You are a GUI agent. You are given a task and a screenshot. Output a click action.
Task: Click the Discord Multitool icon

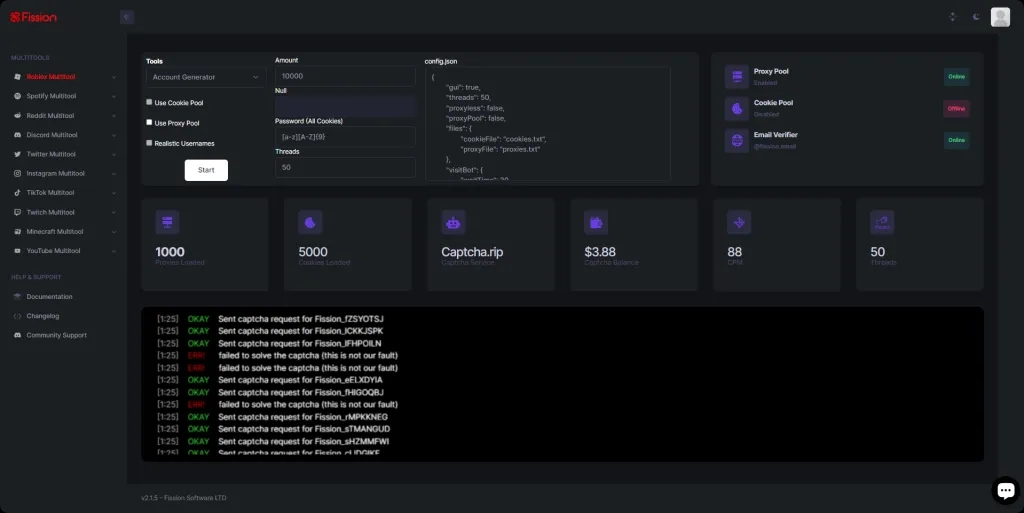click(x=18, y=135)
